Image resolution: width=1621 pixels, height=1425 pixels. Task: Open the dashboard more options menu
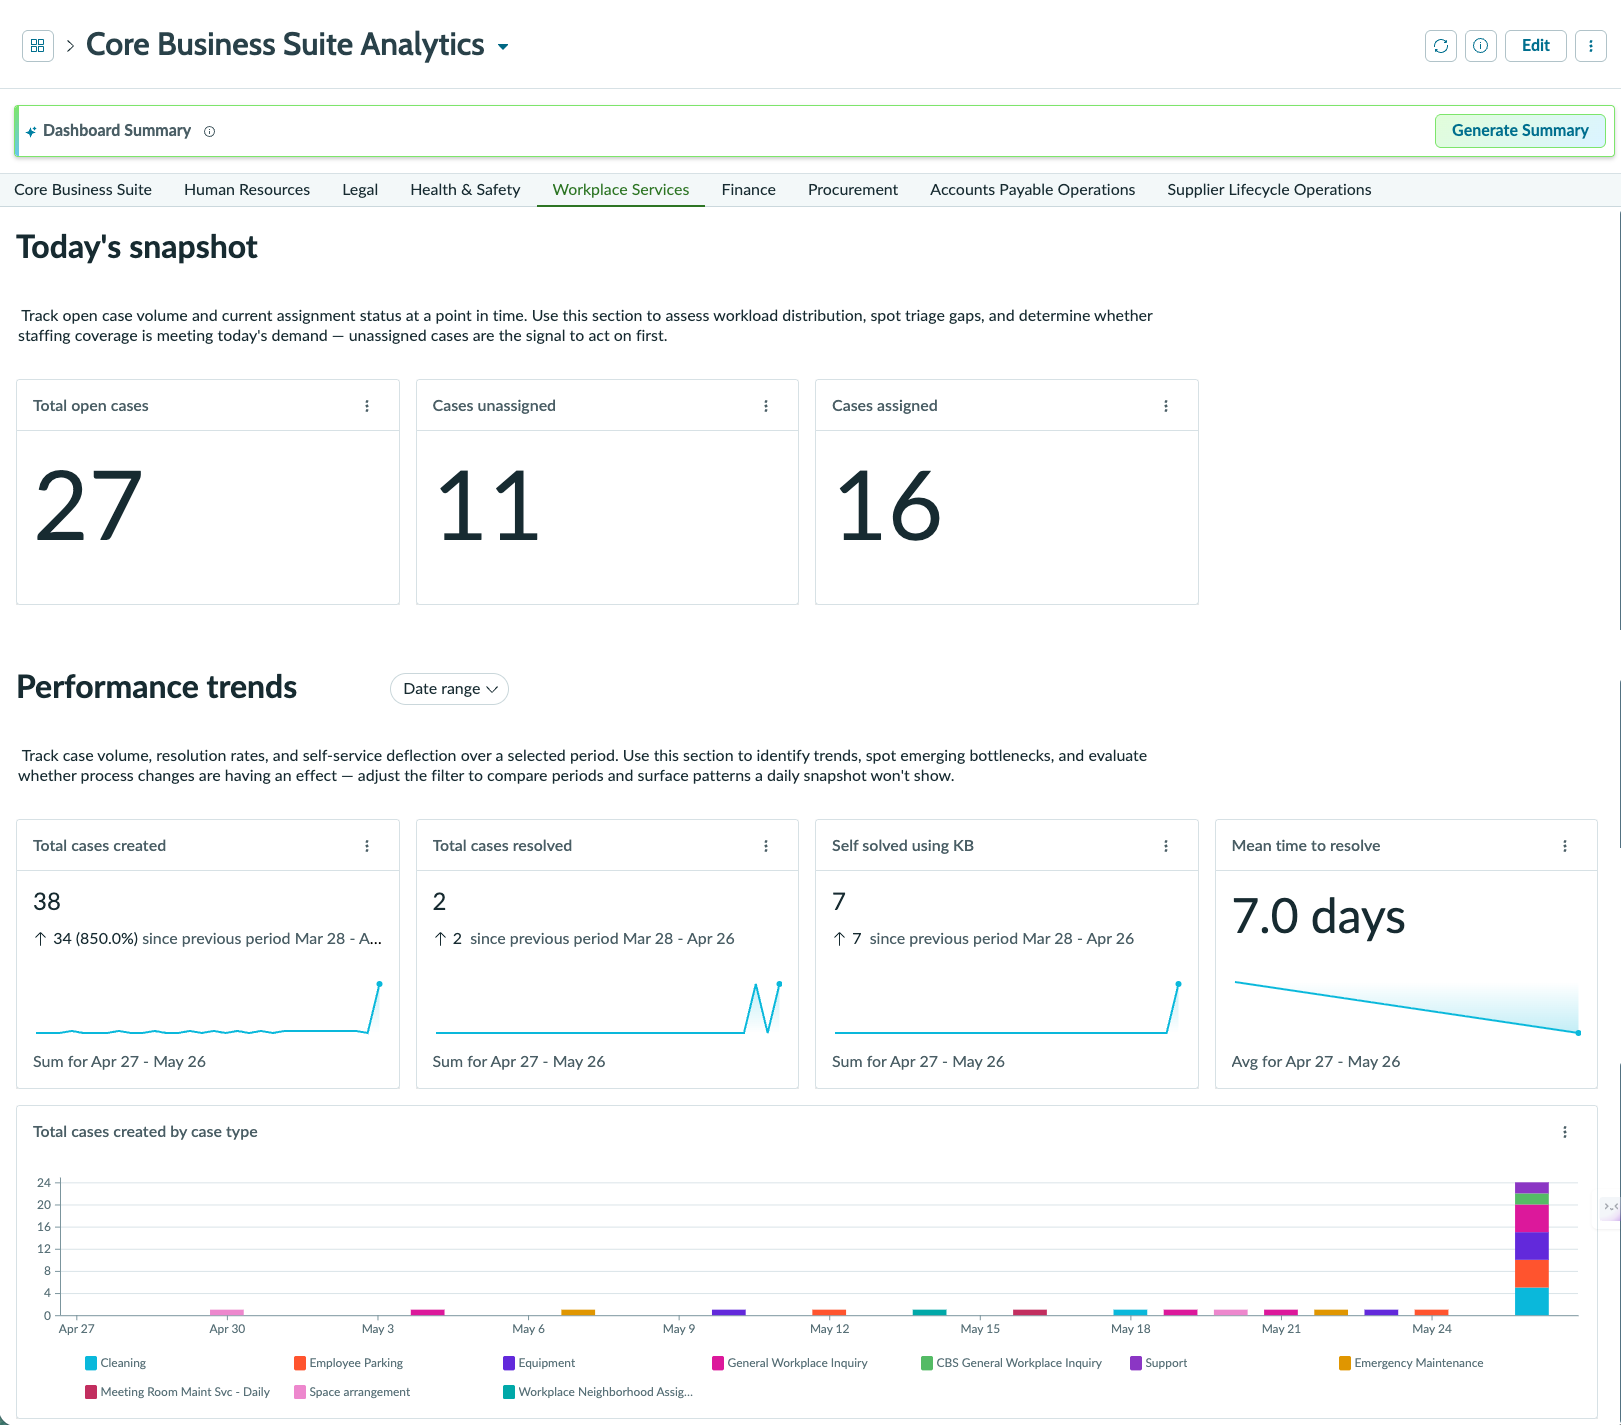[x=1591, y=46]
